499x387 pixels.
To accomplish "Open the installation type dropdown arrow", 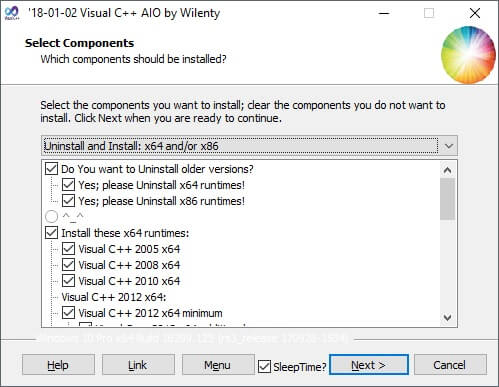I will coord(449,146).
